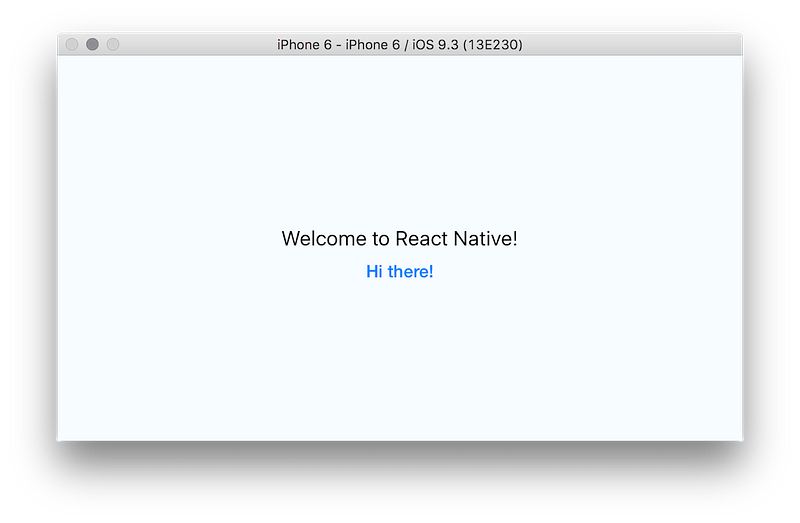The image size is (800, 523).
Task: Click the "Welcome to React Native!" heading
Action: point(399,238)
